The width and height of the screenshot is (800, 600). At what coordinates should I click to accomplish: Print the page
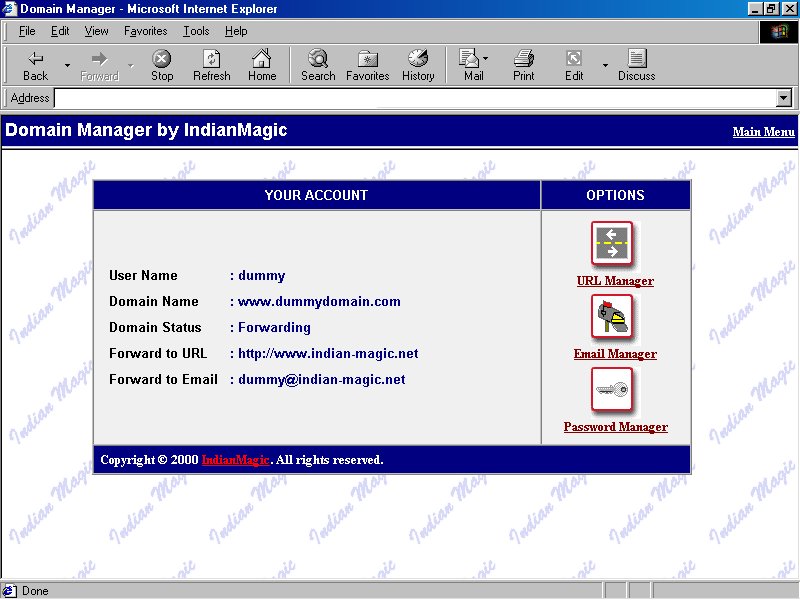click(523, 65)
